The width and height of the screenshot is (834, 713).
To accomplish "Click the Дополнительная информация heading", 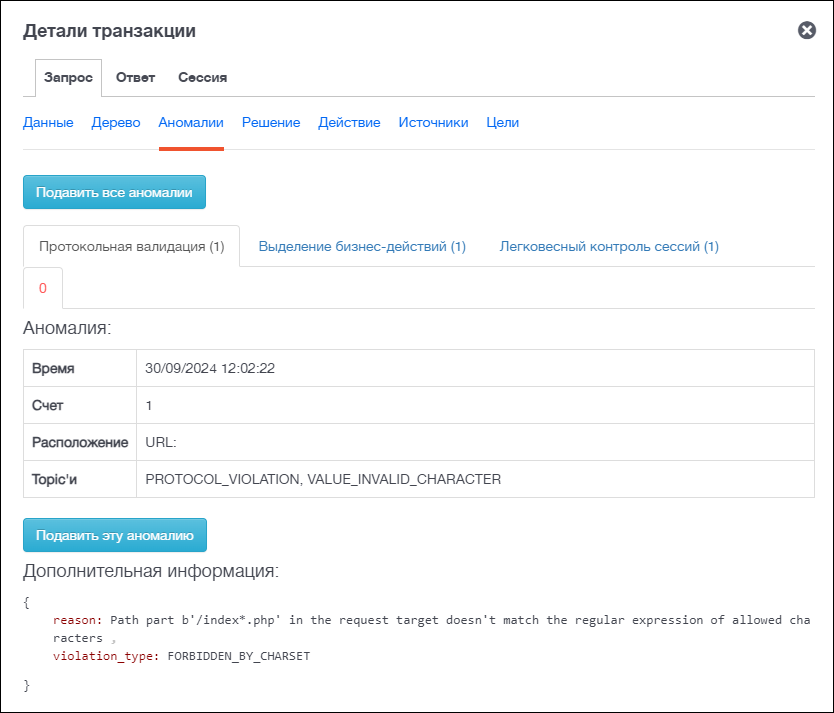I will click(x=151, y=571).
